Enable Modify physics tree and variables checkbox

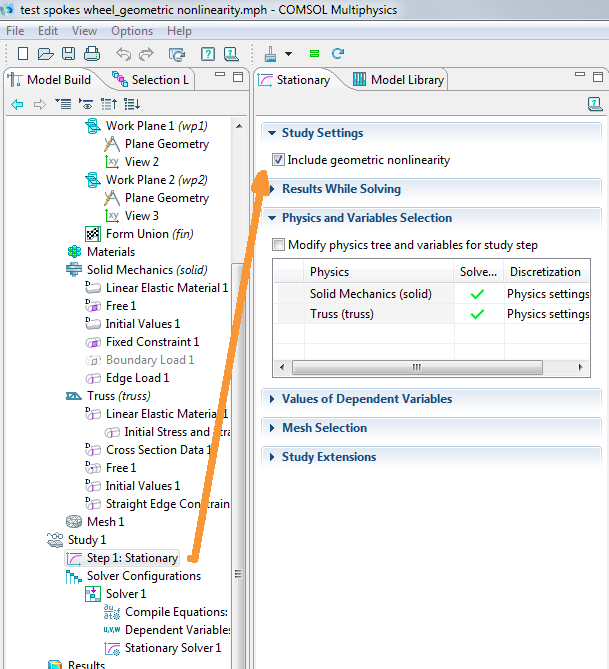coord(278,245)
